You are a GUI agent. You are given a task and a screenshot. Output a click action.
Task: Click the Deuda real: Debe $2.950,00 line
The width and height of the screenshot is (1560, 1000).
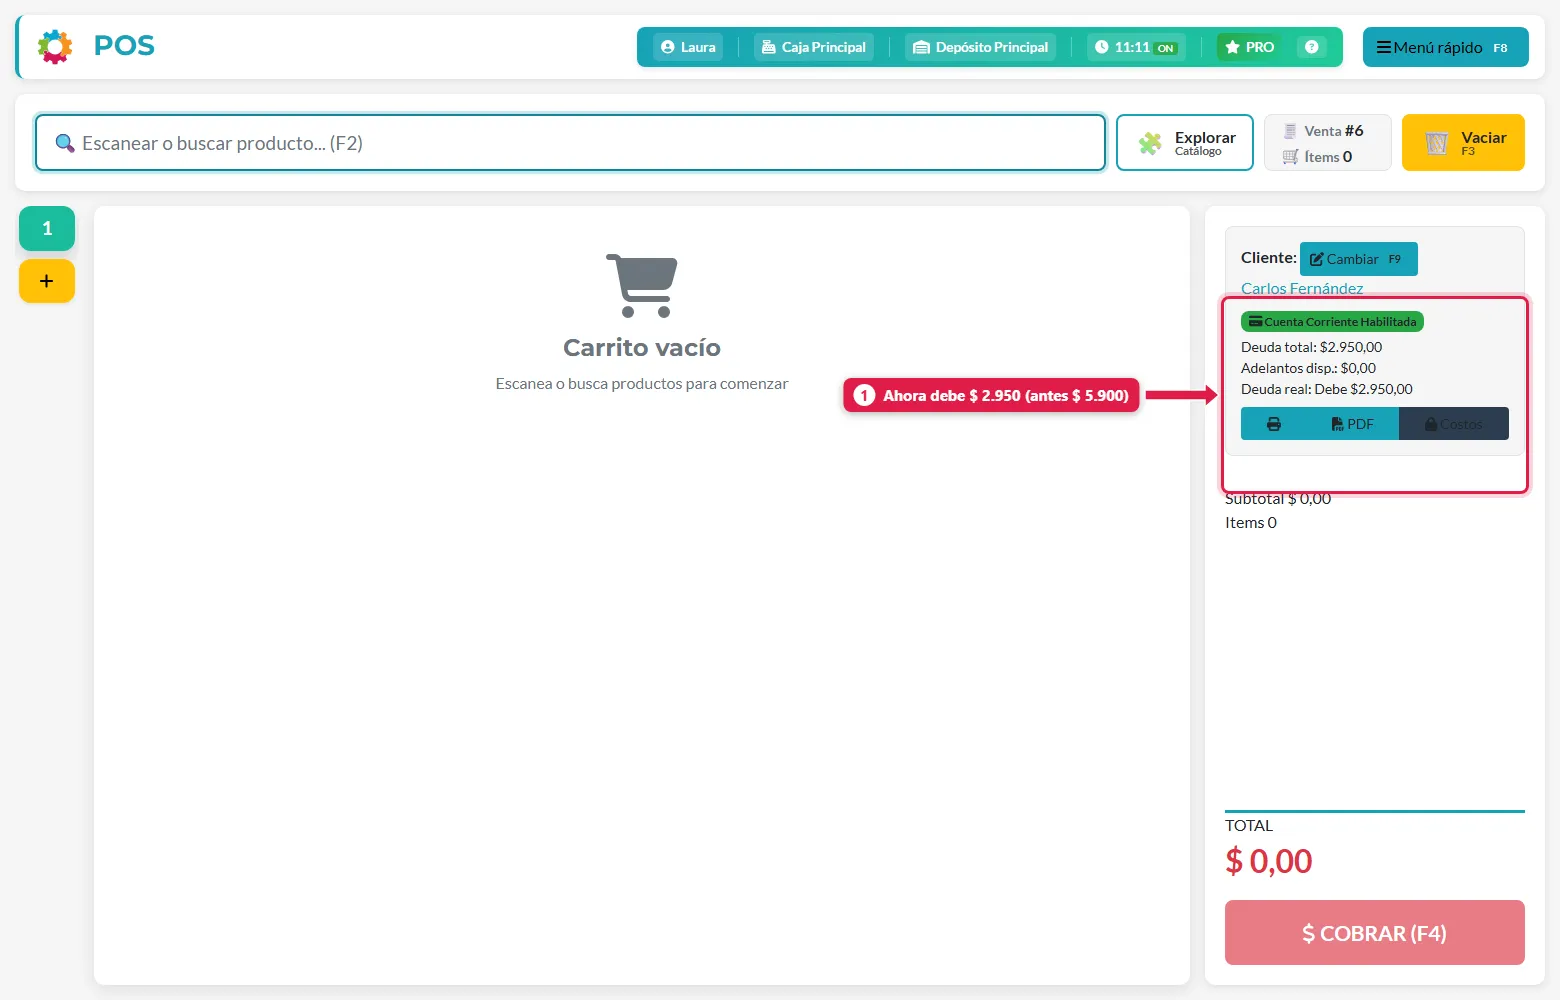pos(1327,389)
